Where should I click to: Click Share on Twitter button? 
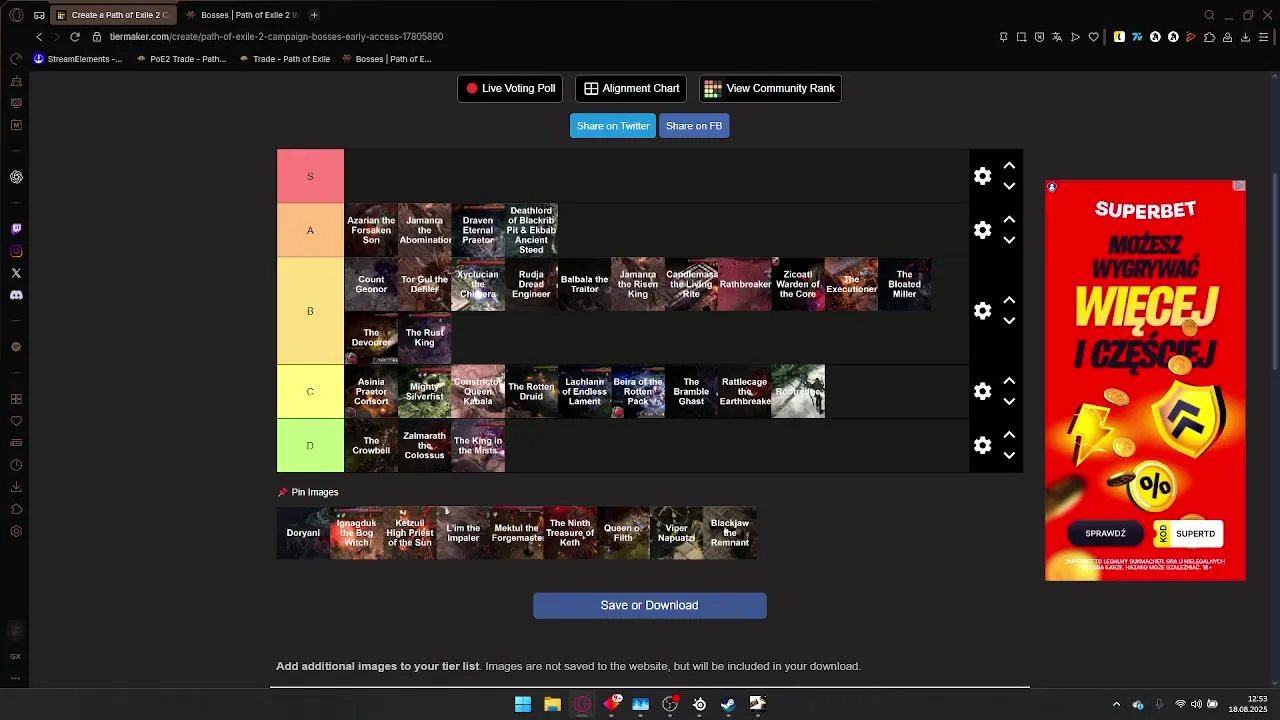point(613,126)
